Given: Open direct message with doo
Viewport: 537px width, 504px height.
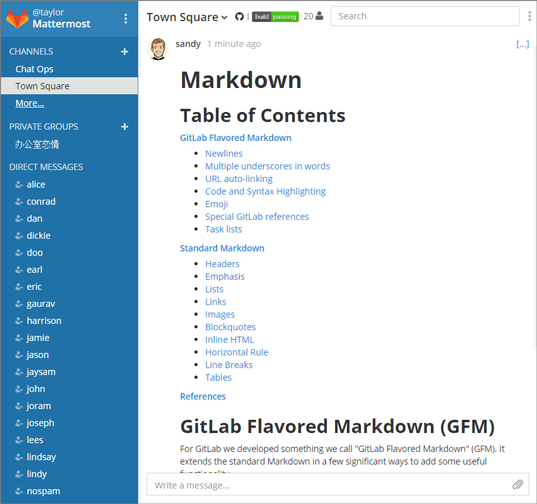Looking at the screenshot, I should click(x=35, y=253).
